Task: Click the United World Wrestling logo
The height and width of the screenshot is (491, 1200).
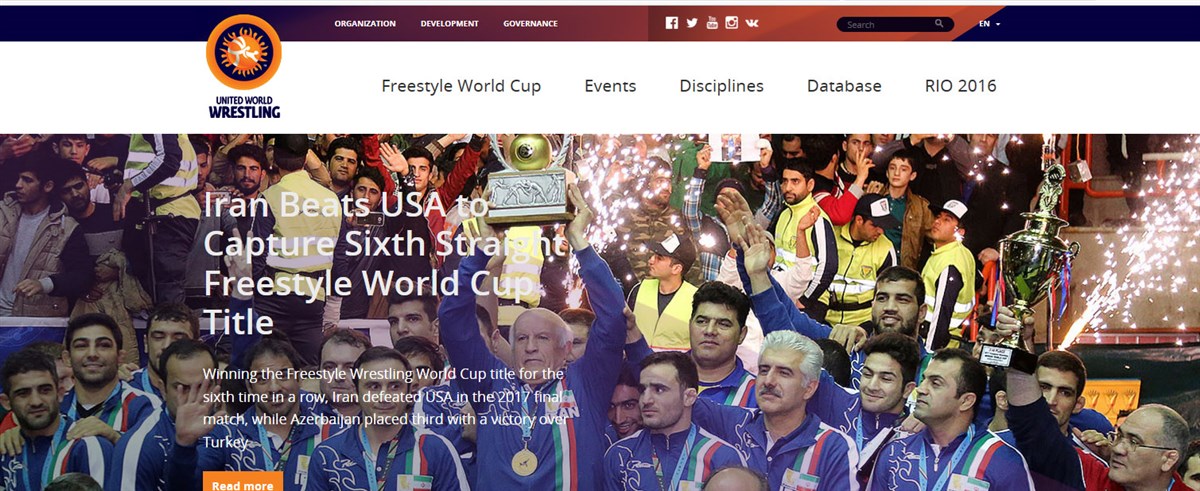Action: click(x=244, y=67)
